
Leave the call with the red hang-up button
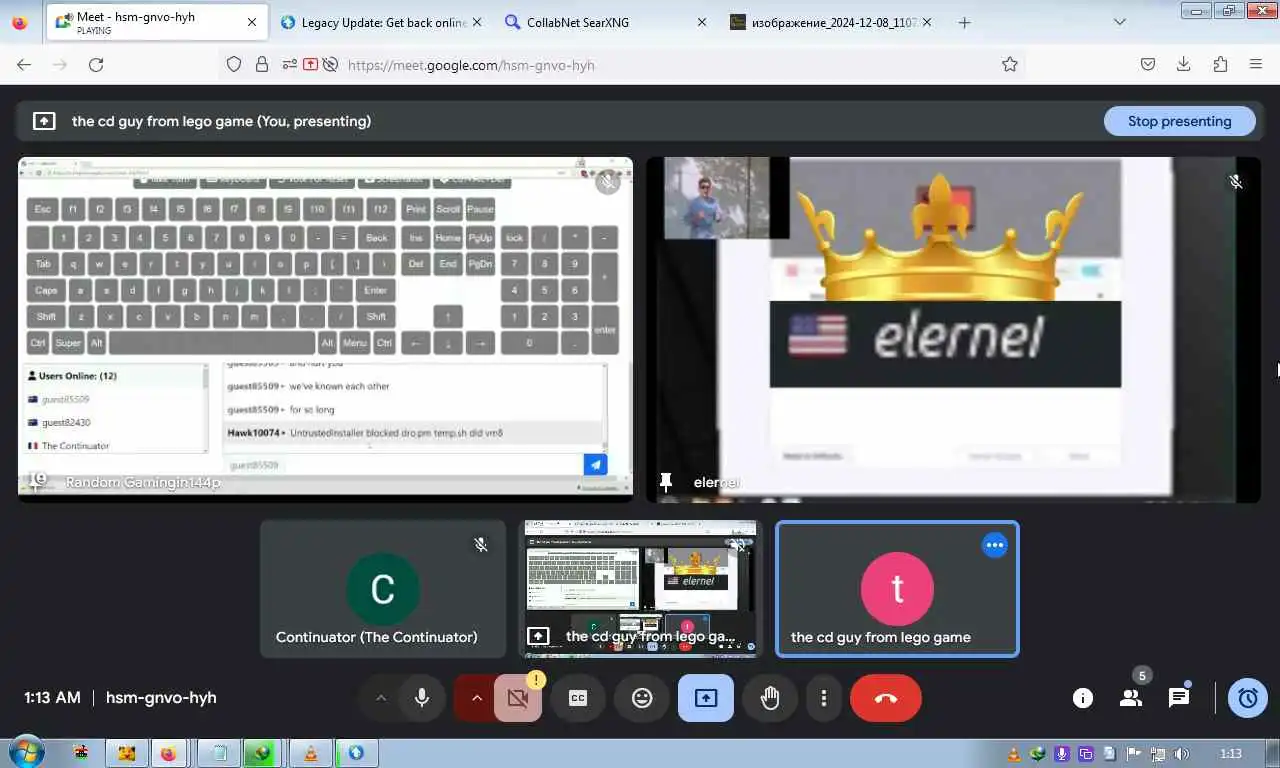886,698
